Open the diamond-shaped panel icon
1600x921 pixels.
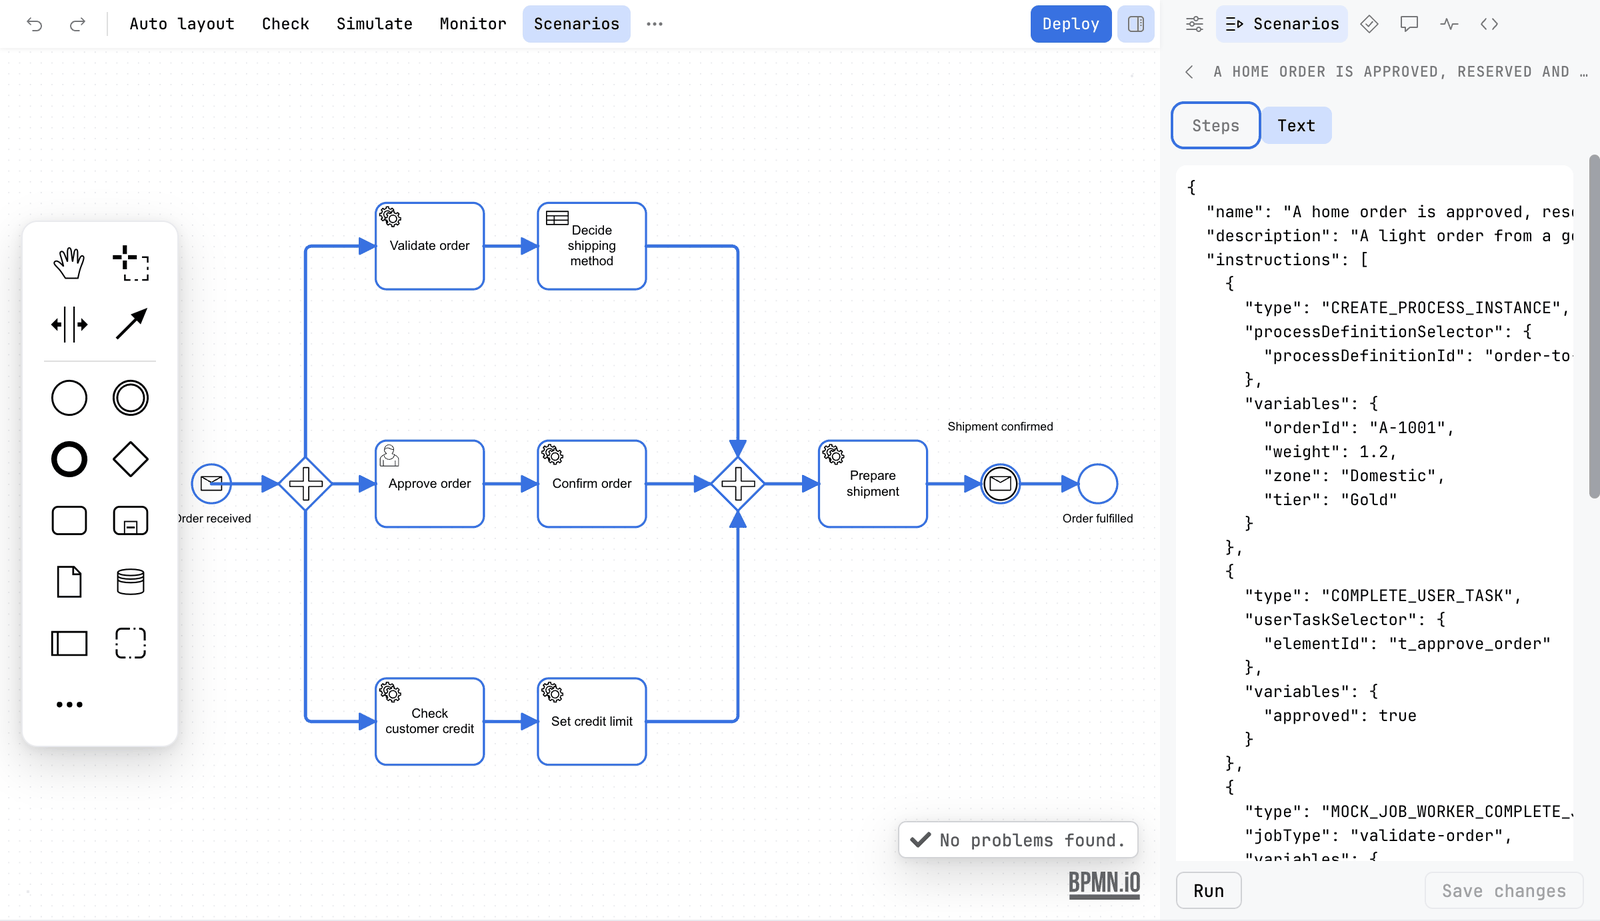(1370, 24)
